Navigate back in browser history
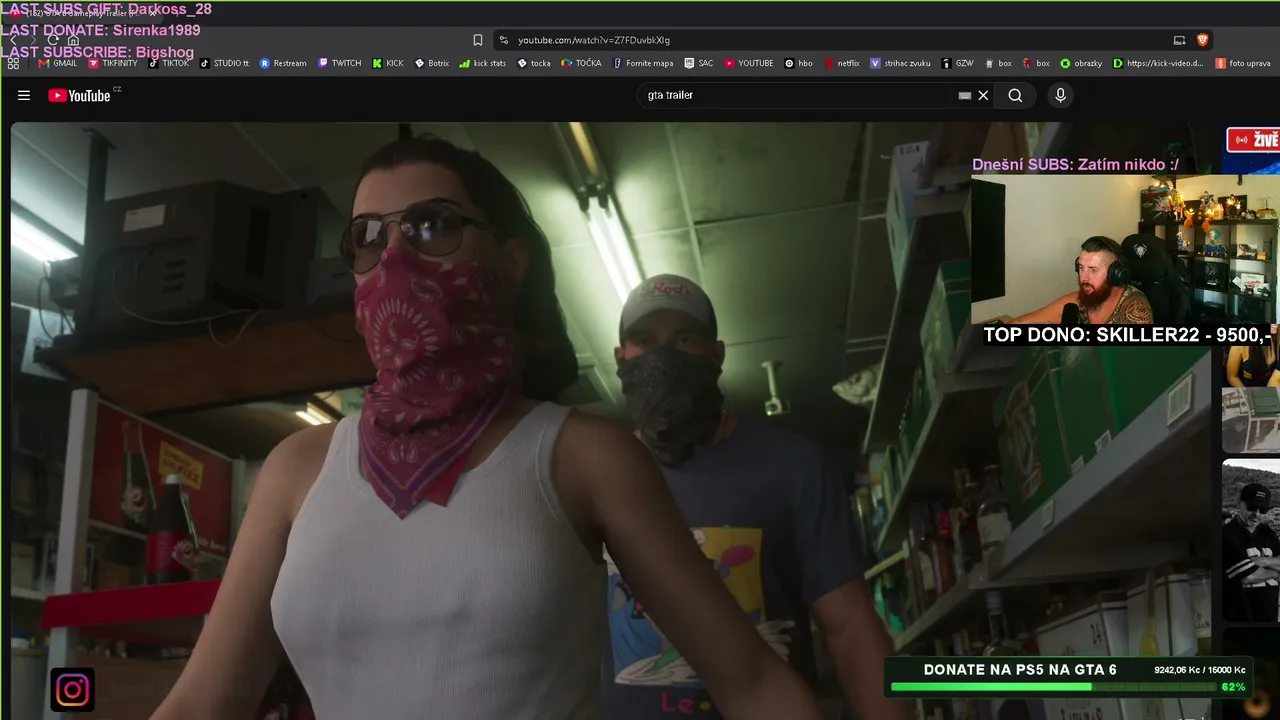 pos(13,40)
